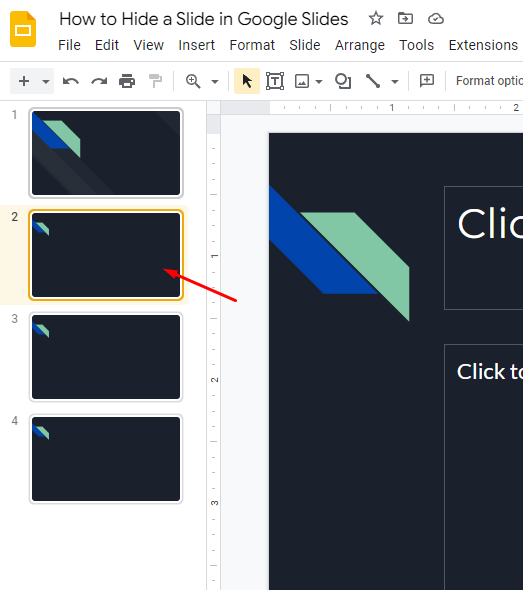Star the presentation
Image resolution: width=523 pixels, height=590 pixels.
[376, 18]
